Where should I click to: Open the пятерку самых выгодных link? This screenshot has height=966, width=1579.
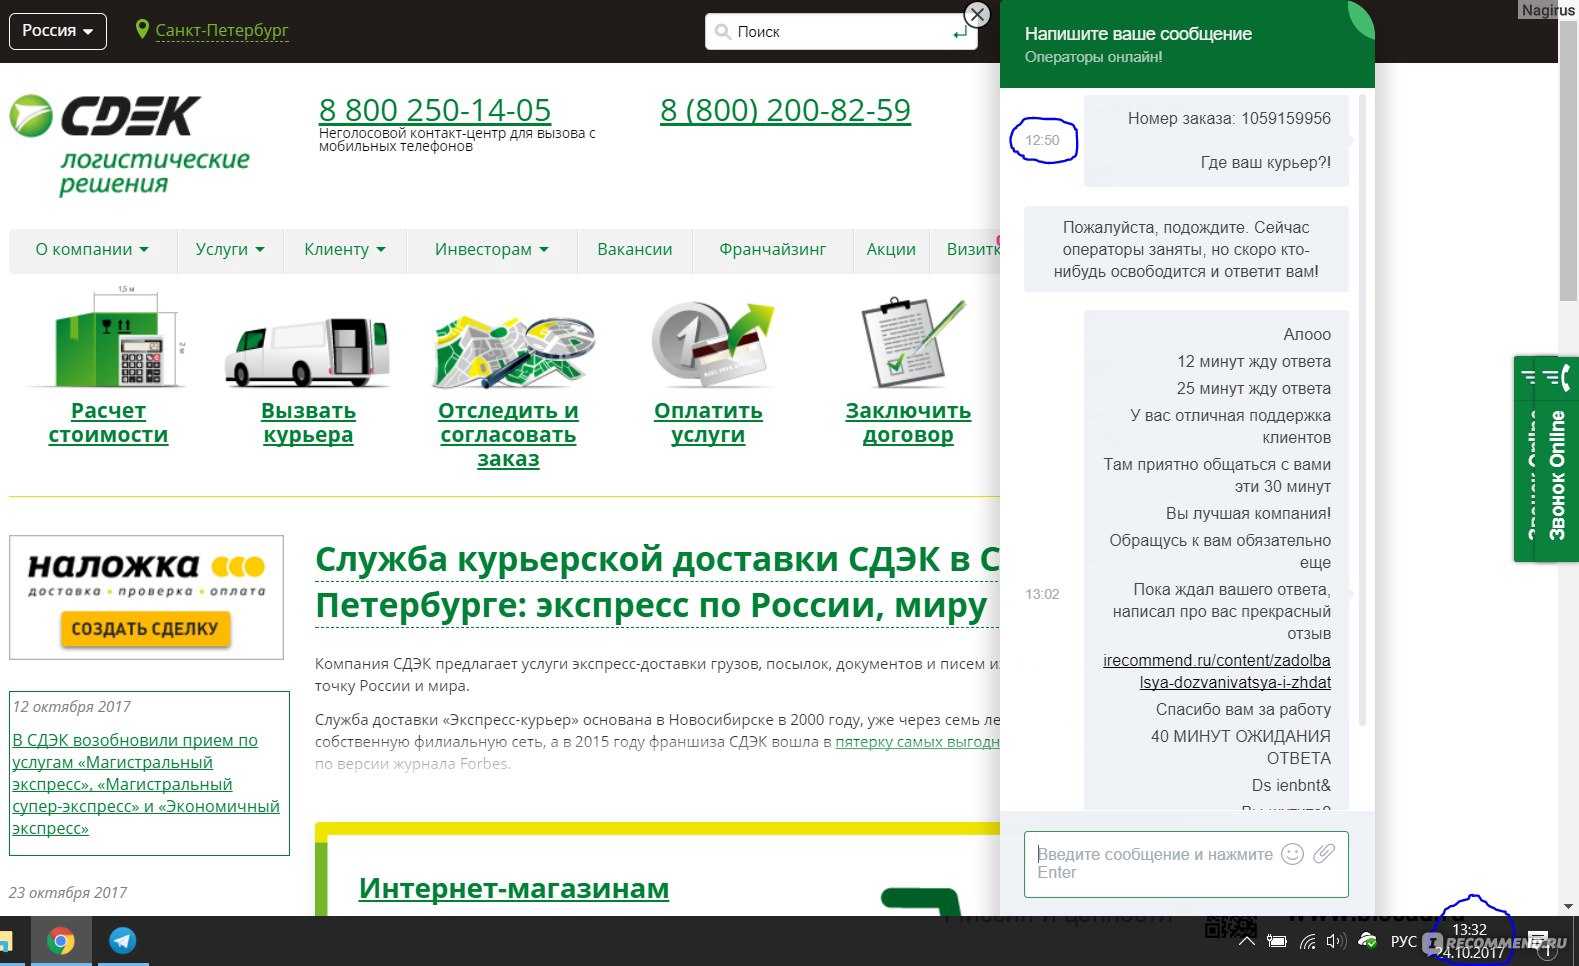pos(917,742)
